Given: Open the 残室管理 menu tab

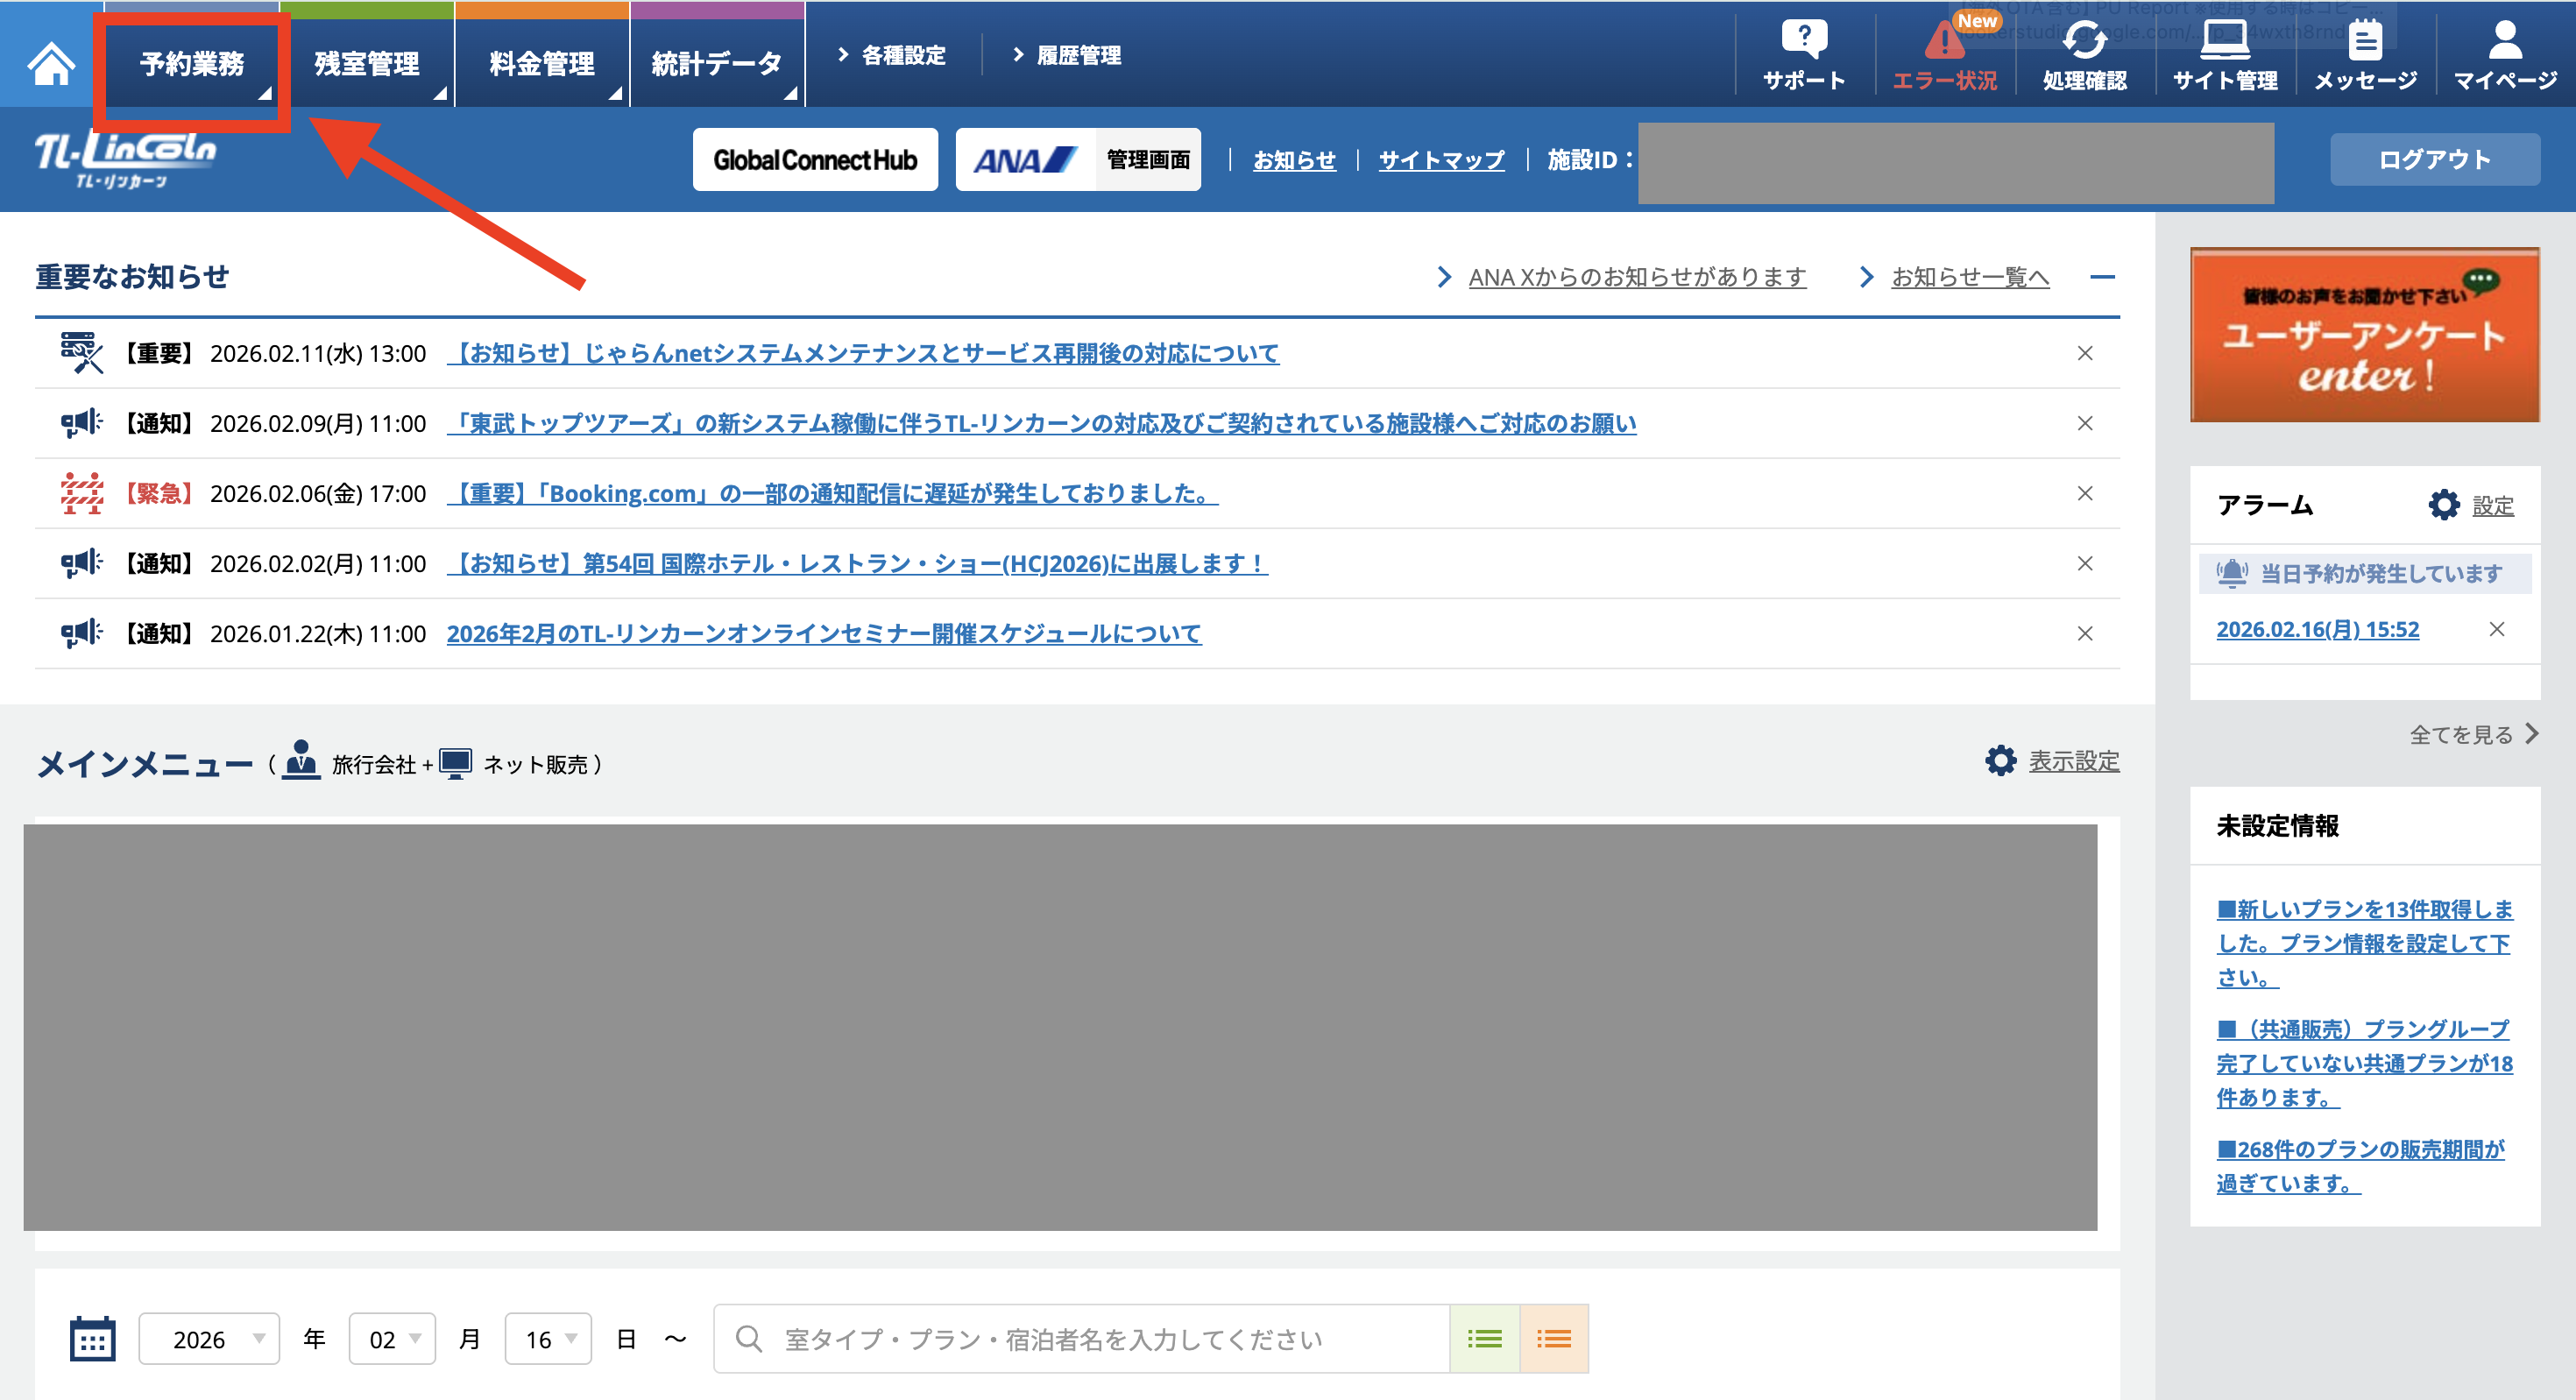Looking at the screenshot, I should click(367, 64).
